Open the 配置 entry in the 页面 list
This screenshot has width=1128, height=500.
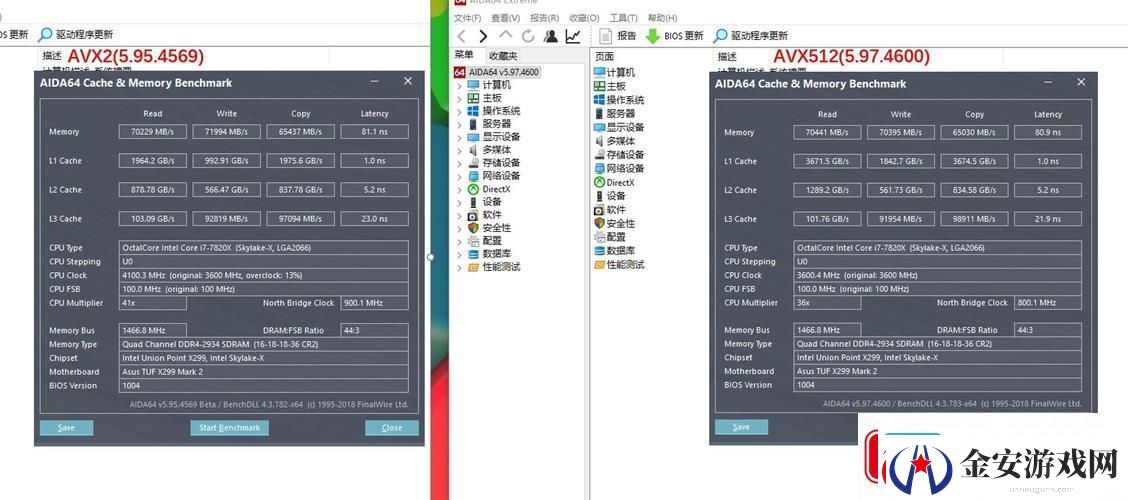point(610,237)
